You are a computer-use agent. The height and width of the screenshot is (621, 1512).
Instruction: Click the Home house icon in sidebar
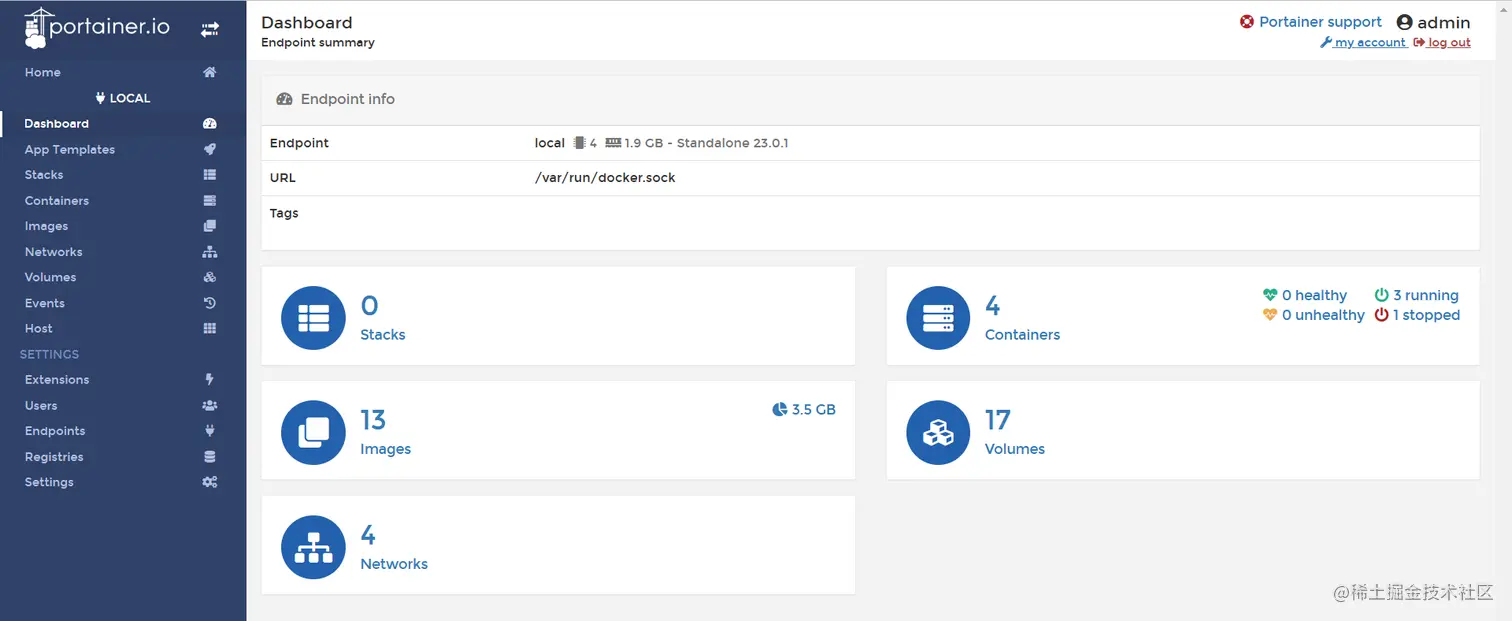(x=210, y=72)
